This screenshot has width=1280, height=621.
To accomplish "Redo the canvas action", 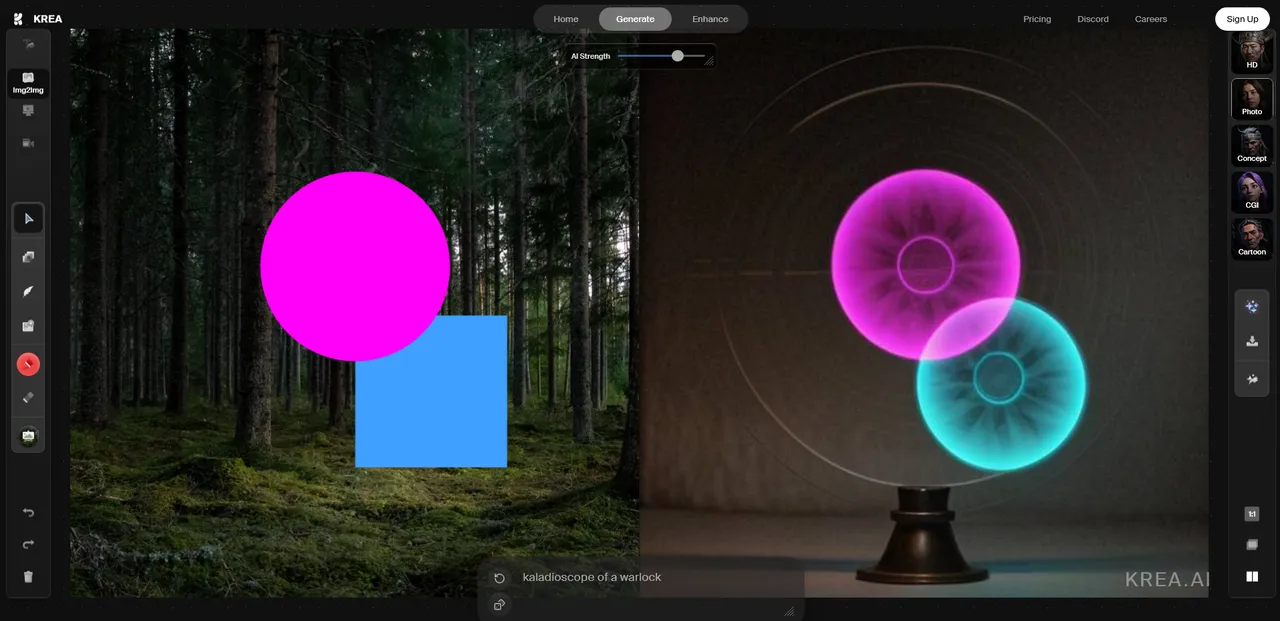I will (x=28, y=544).
